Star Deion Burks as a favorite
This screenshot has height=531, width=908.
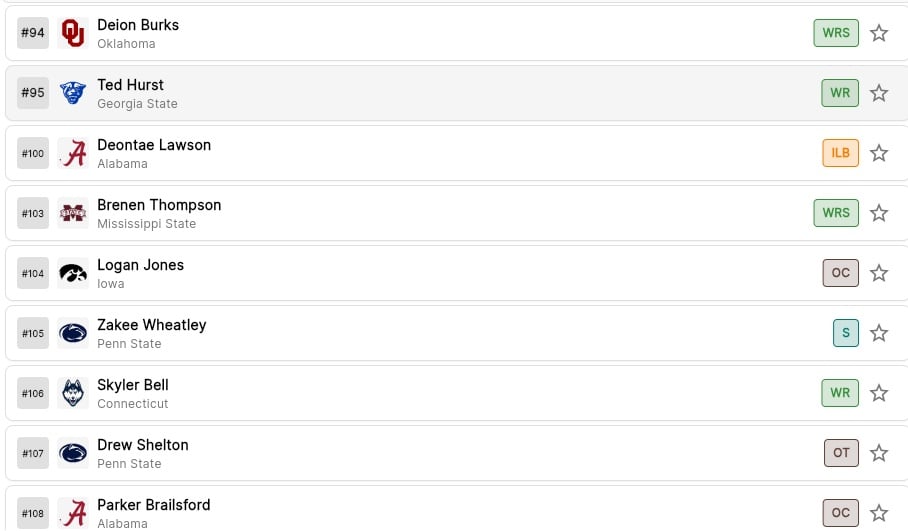[879, 33]
